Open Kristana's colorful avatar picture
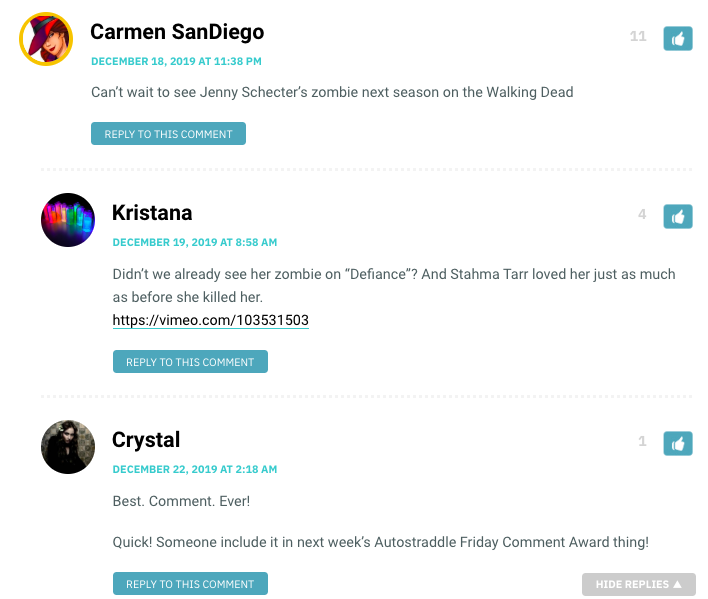The height and width of the screenshot is (599, 708). click(x=68, y=220)
